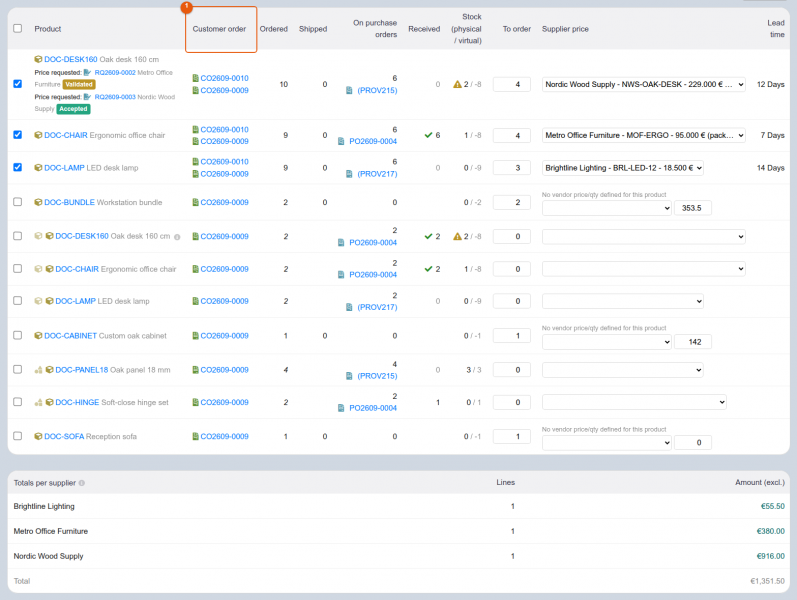The height and width of the screenshot is (600, 797).
Task: Click the order document icon before CO2609-0009 in DOC-CABINET row
Action: point(196,336)
